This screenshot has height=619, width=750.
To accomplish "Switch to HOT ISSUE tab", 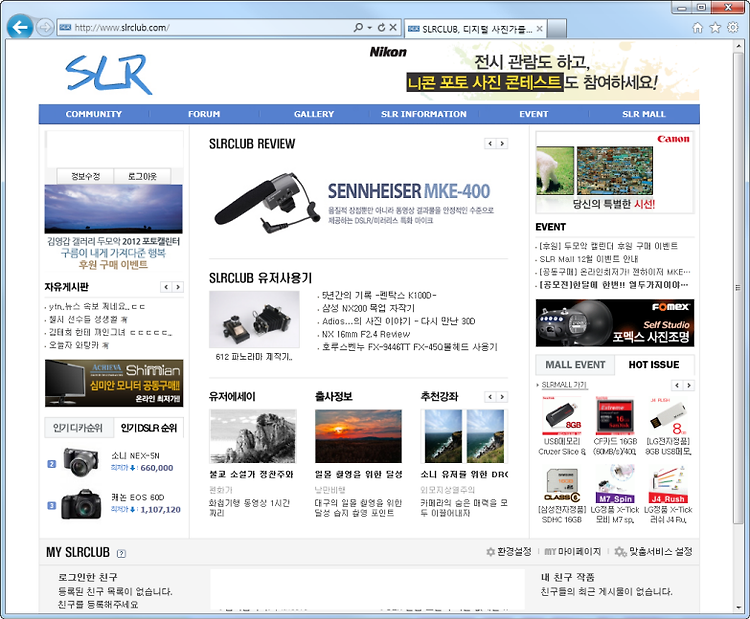I will point(654,365).
